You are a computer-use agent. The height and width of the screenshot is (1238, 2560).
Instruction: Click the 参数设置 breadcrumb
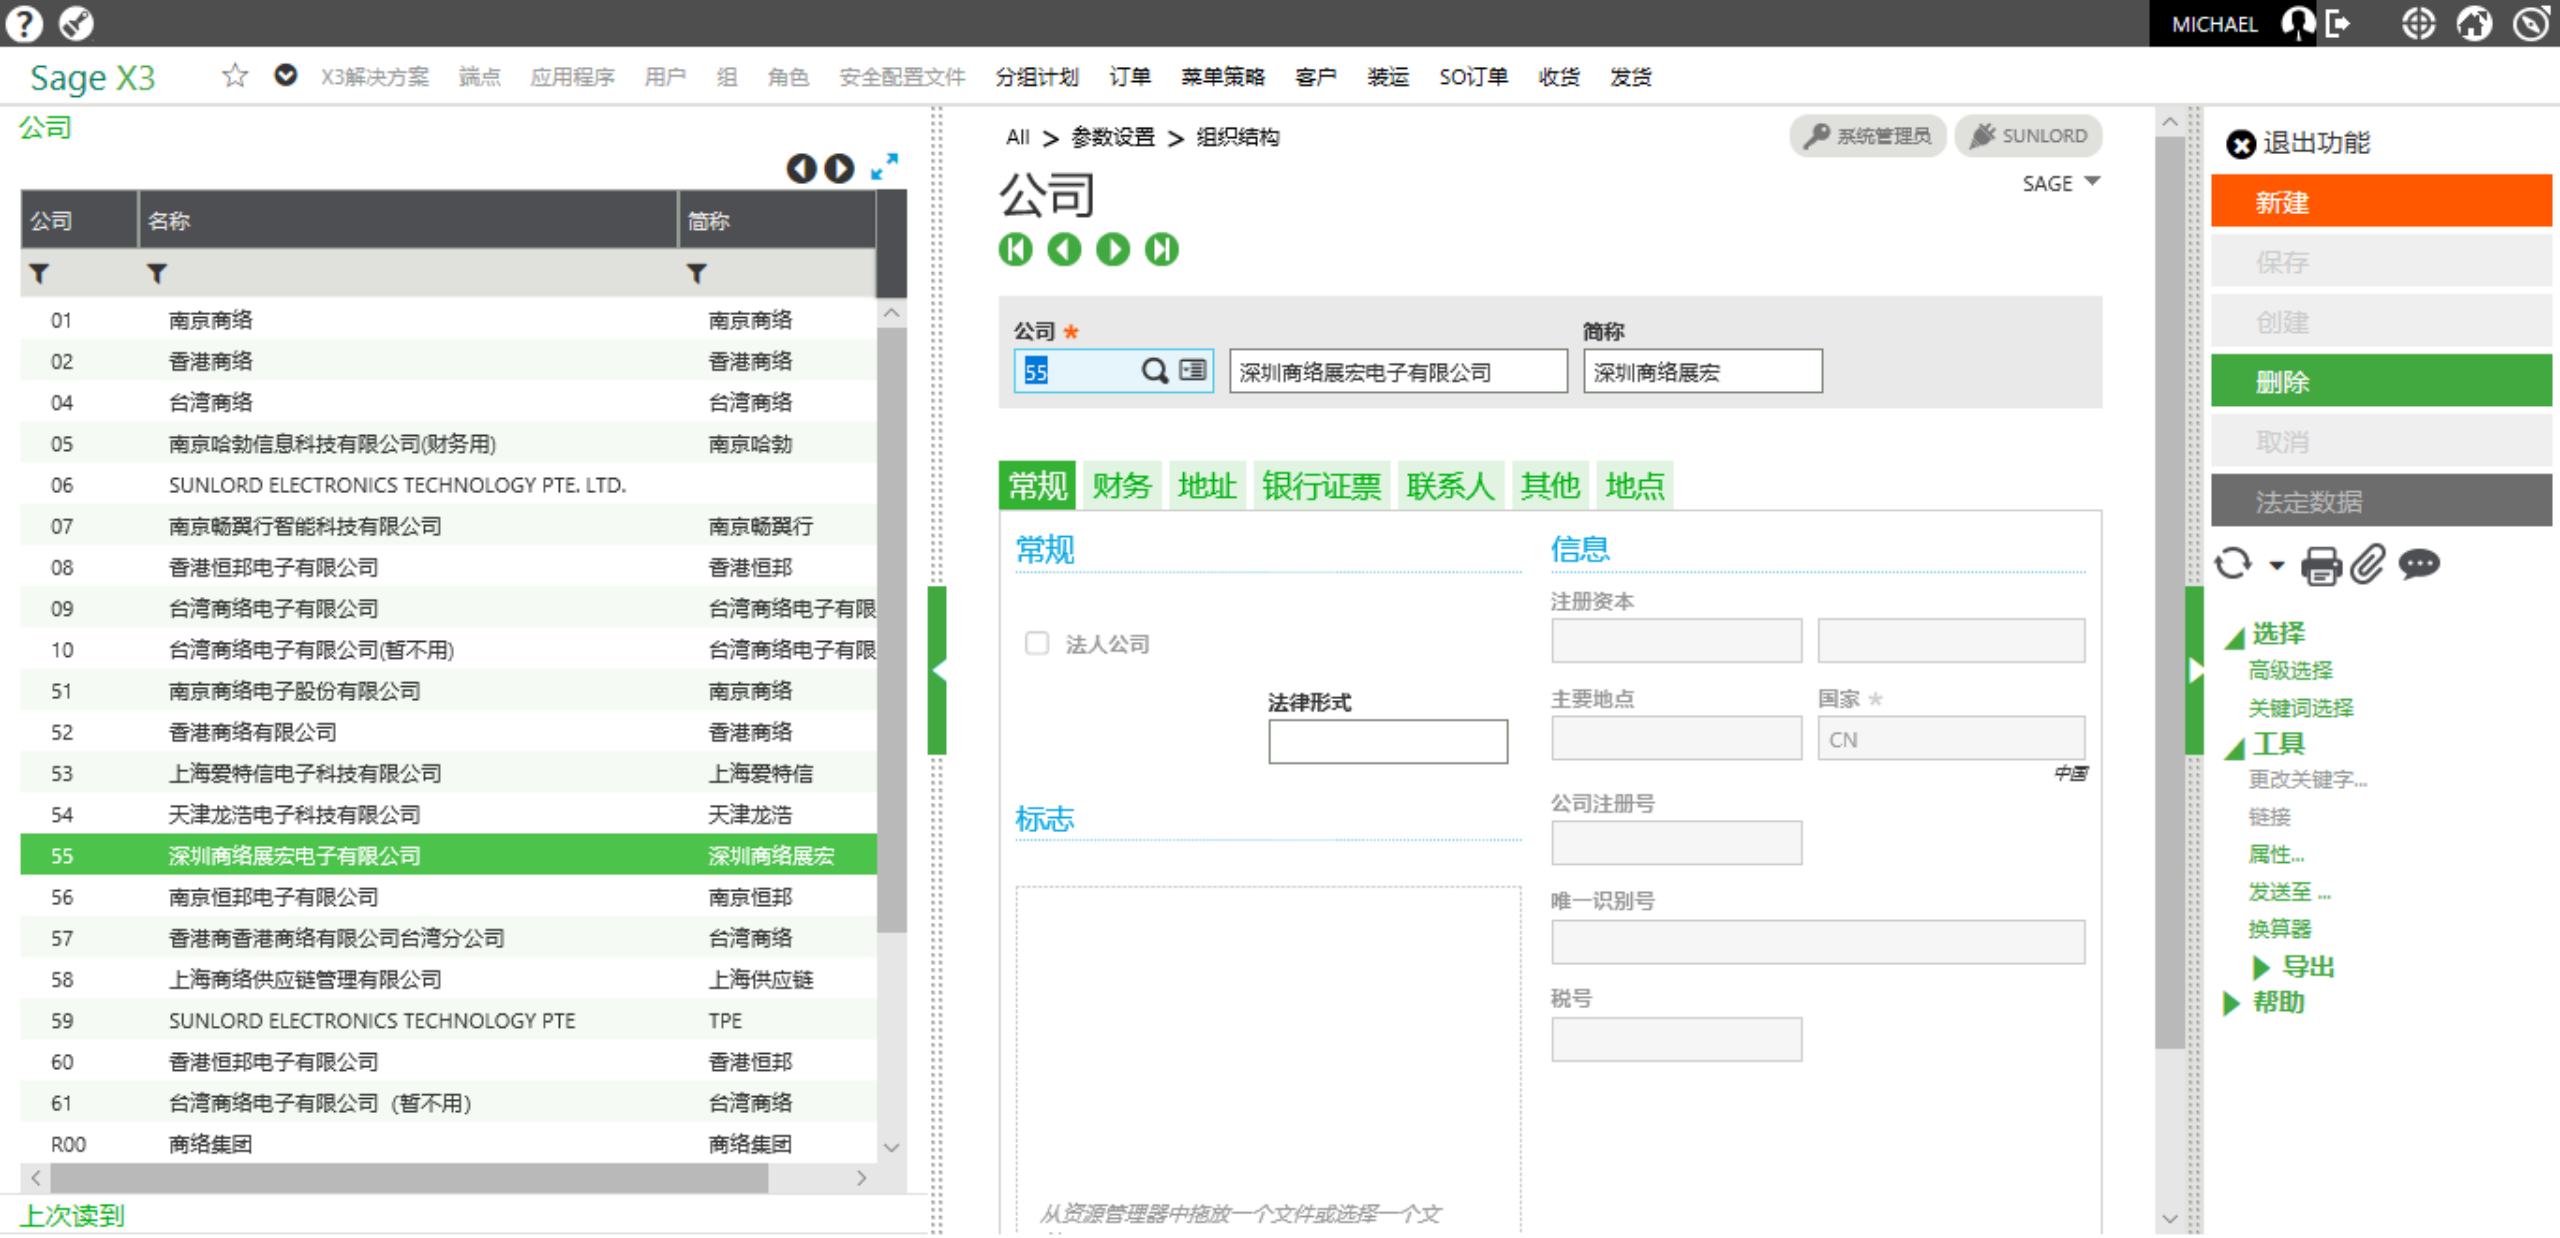(1112, 137)
